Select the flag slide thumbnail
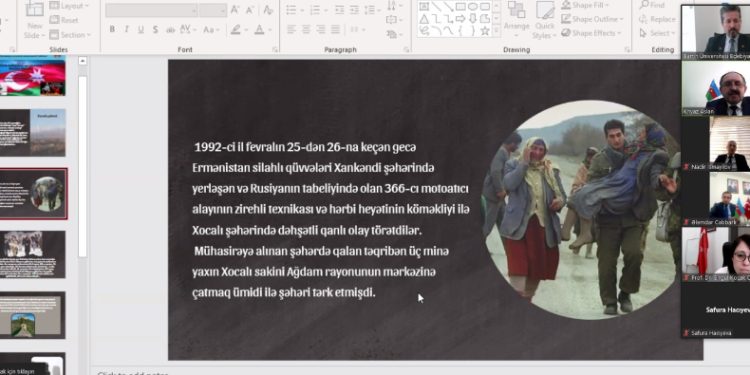This screenshot has height=375, width=750. (x=33, y=76)
